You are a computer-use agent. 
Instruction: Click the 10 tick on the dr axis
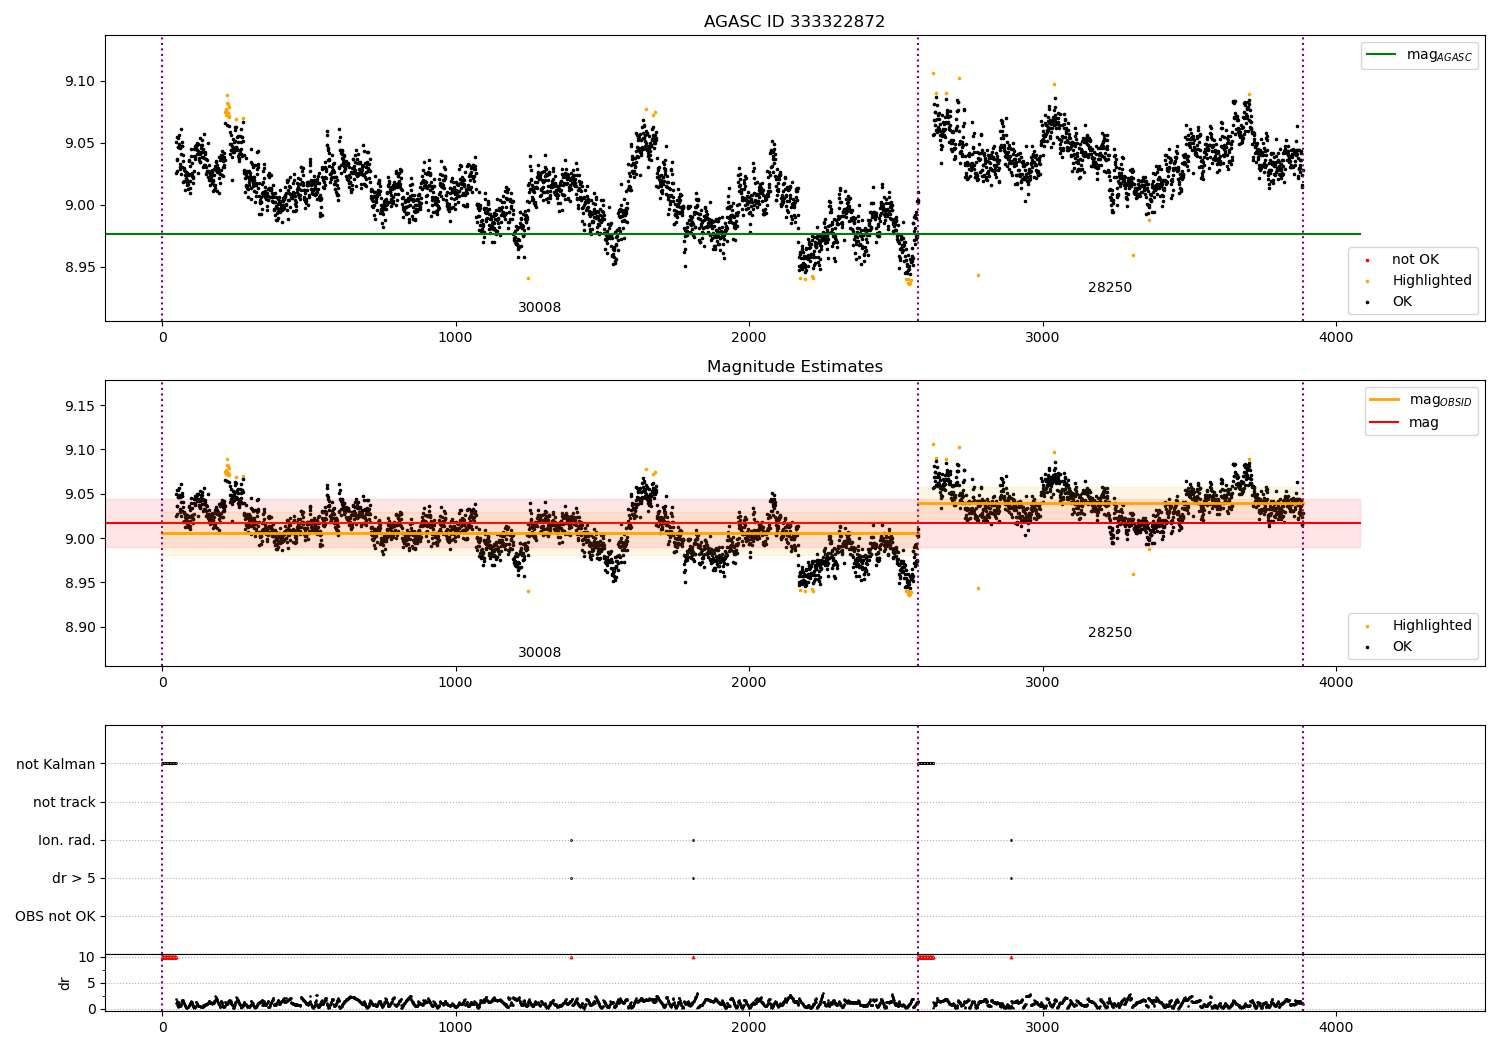pos(87,957)
